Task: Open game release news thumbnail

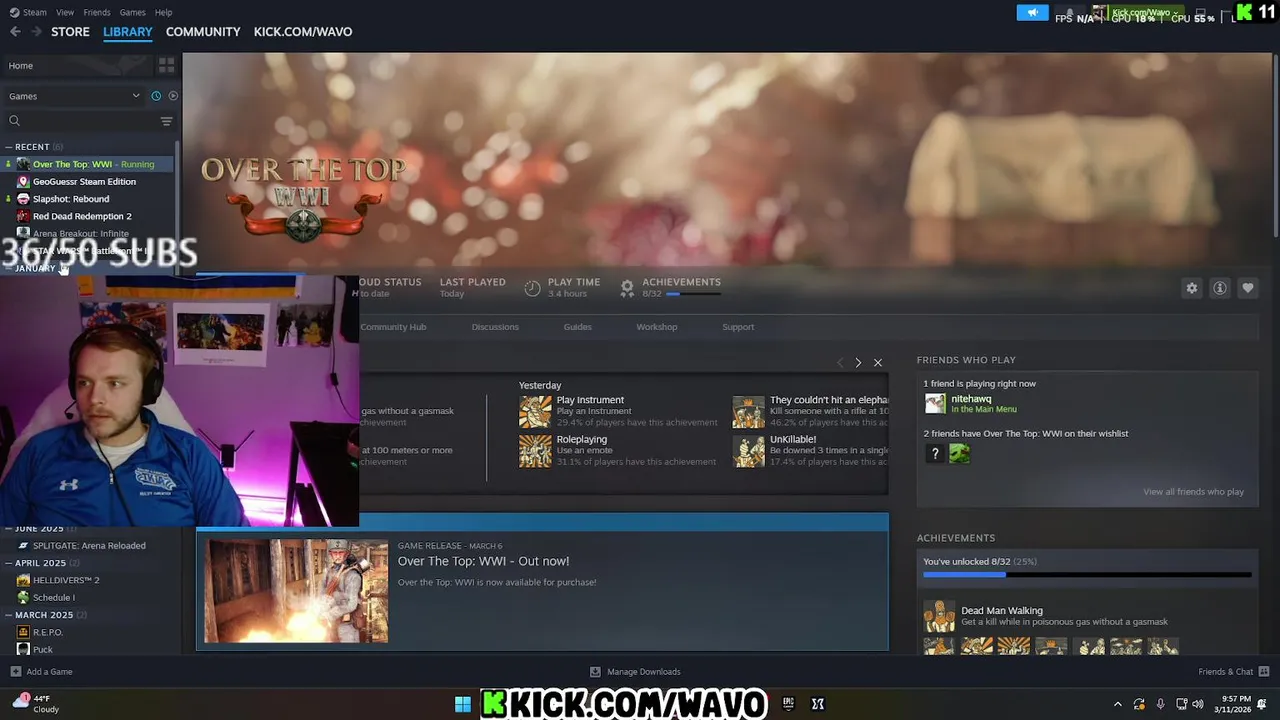Action: point(296,591)
